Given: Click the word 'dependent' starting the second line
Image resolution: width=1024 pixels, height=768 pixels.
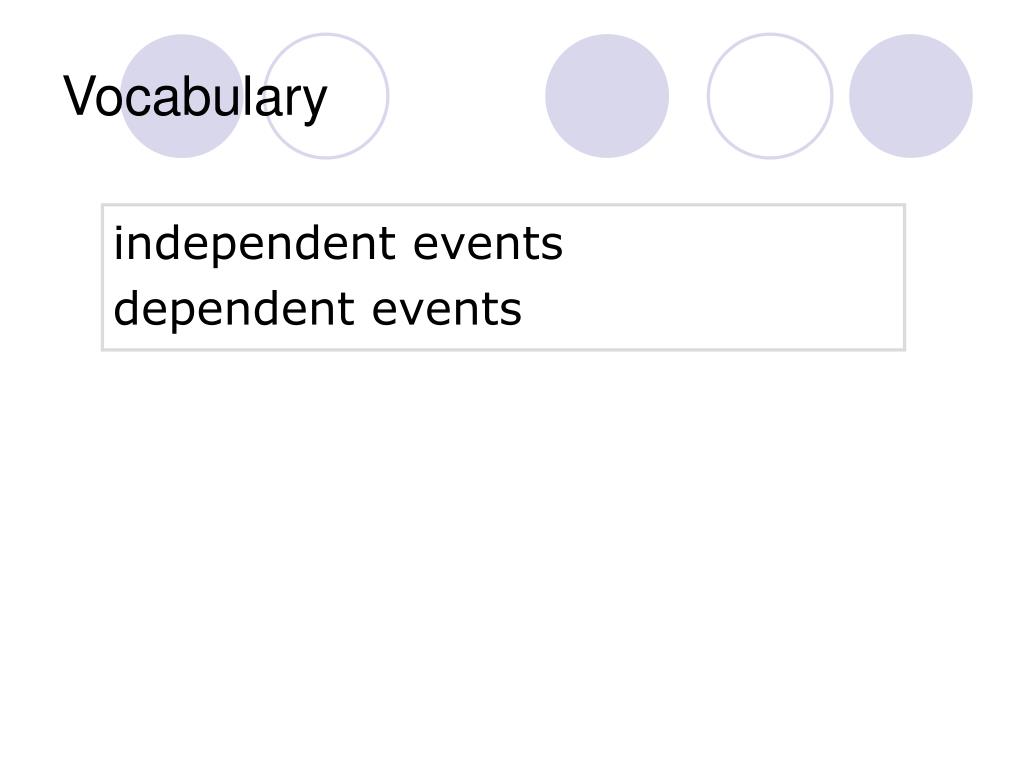Looking at the screenshot, I should click(x=234, y=310).
